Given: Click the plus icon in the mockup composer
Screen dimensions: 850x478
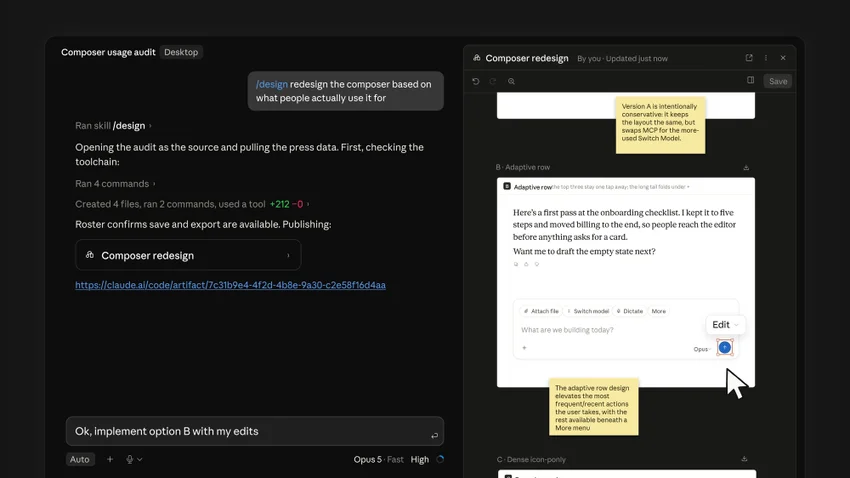Looking at the screenshot, I should 524,348.
